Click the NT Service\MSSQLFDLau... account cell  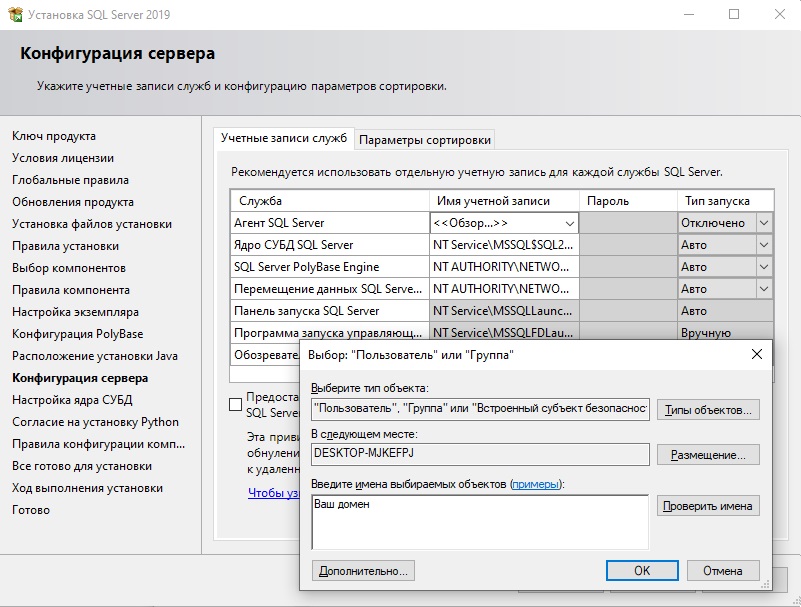click(504, 332)
